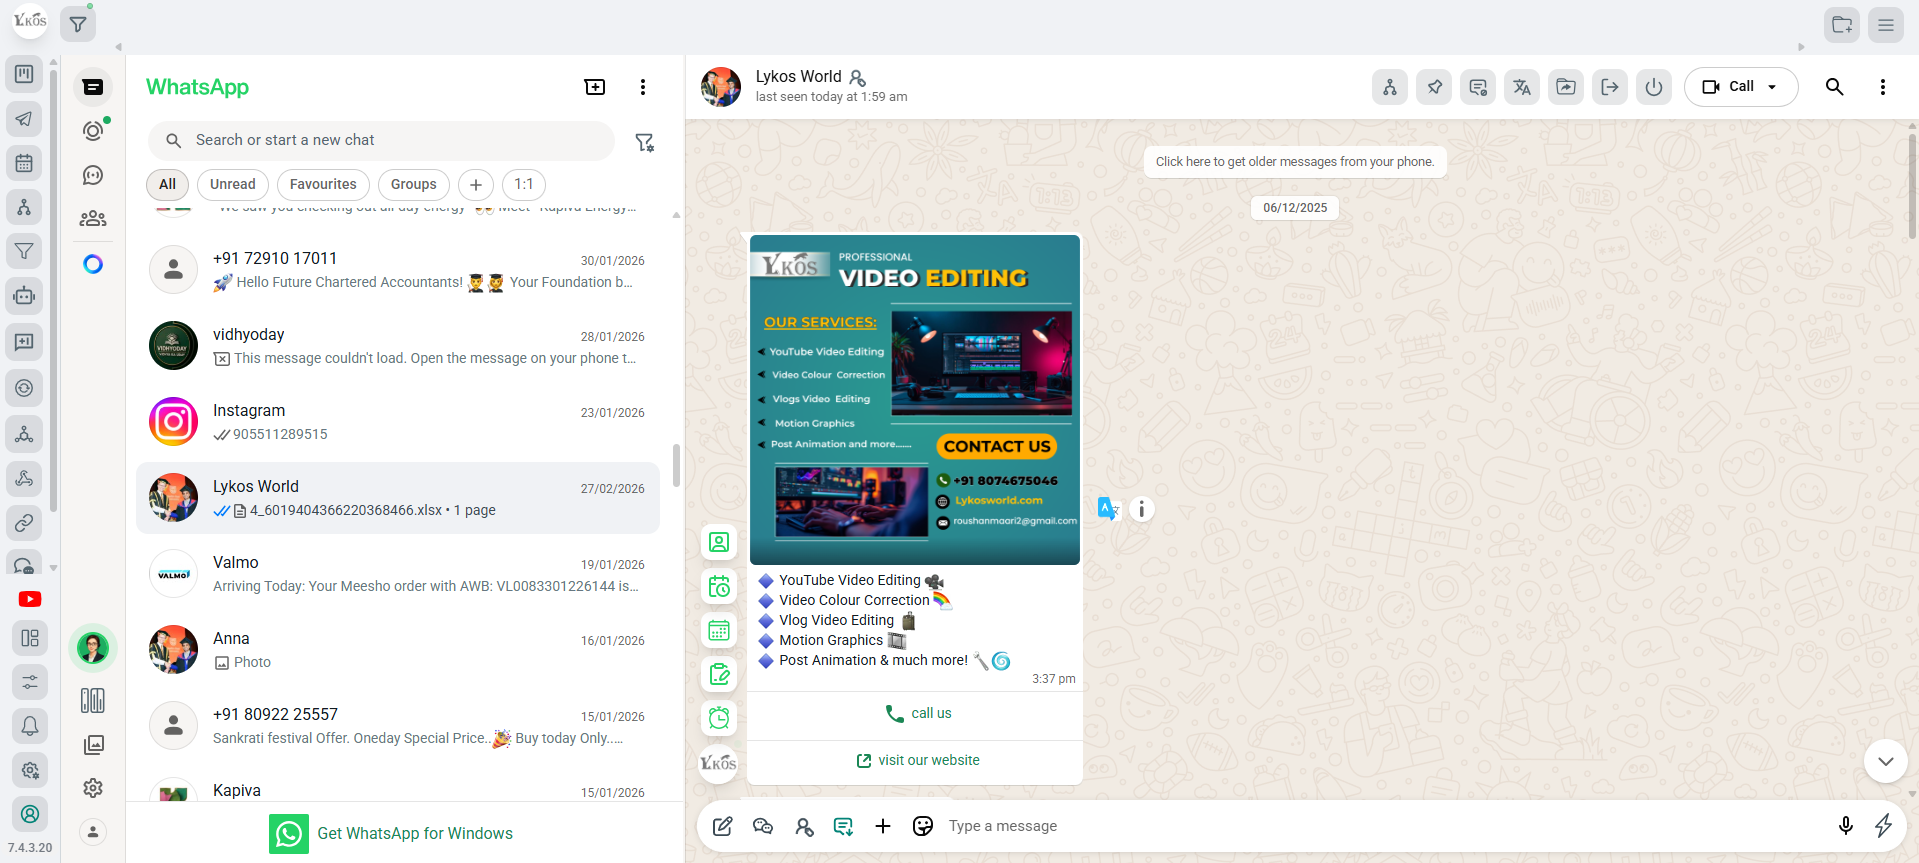Toggle the power icon in chat header
The height and width of the screenshot is (863, 1919).
pos(1653,87)
